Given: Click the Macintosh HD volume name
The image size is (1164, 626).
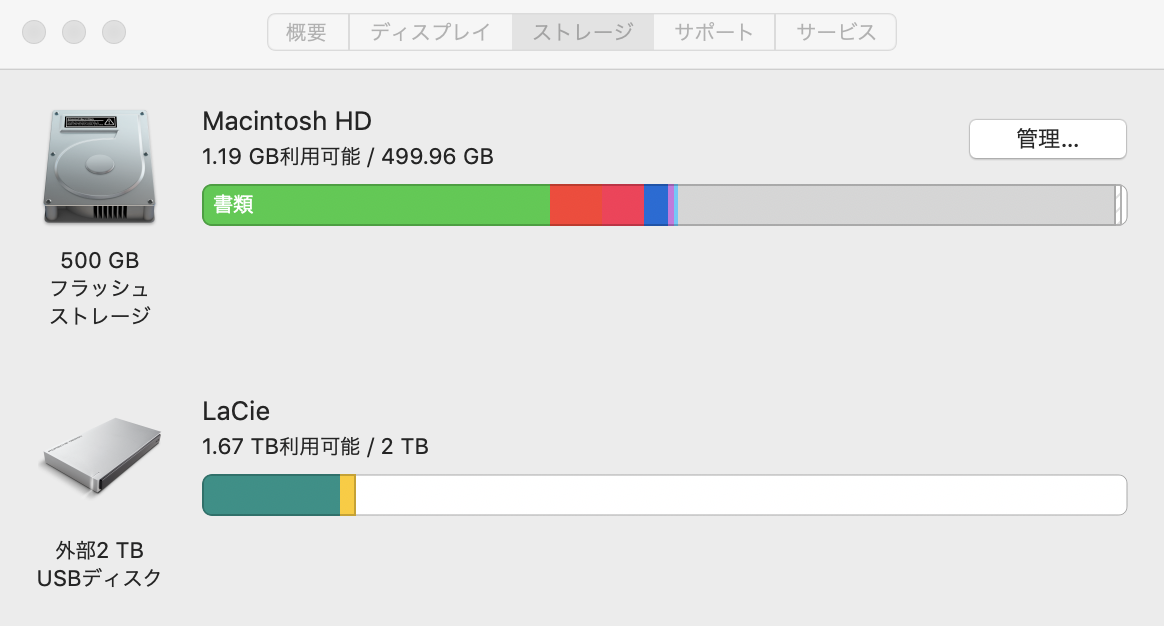Looking at the screenshot, I should 287,122.
